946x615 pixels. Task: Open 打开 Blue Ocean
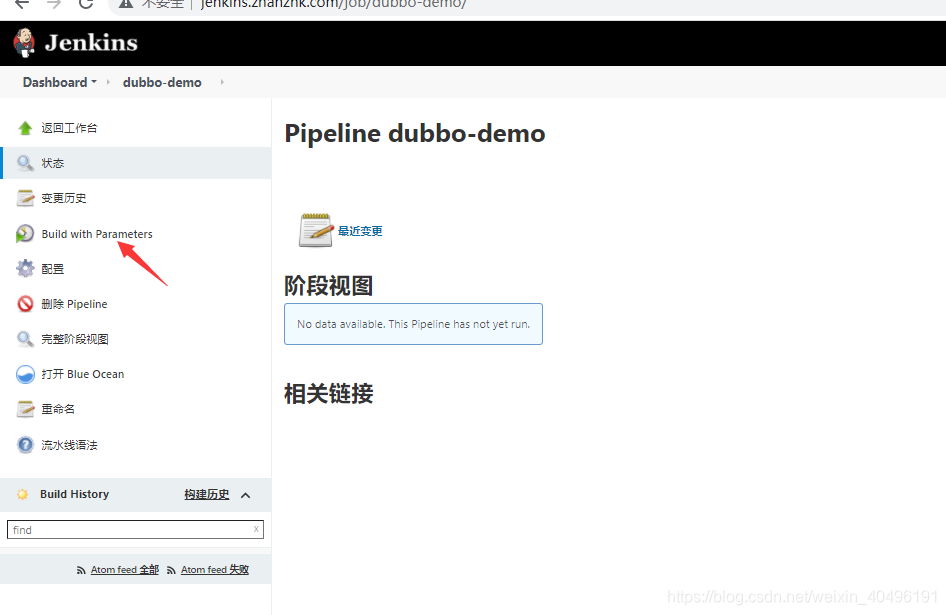pos(83,374)
